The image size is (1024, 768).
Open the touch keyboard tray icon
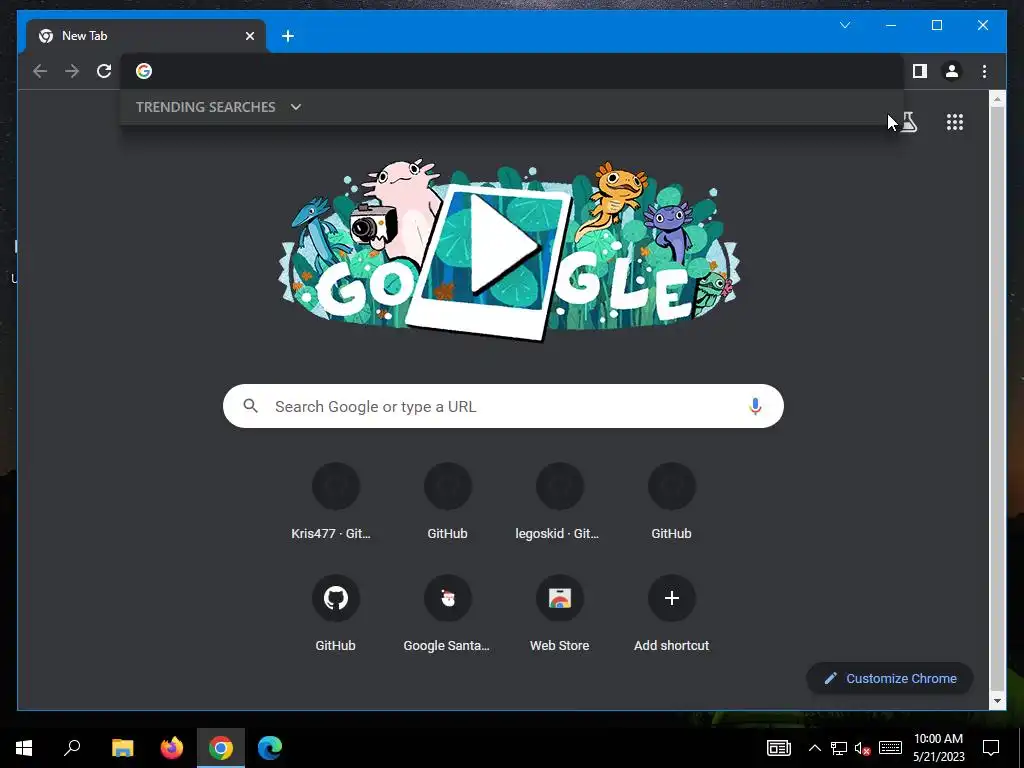pos(890,748)
